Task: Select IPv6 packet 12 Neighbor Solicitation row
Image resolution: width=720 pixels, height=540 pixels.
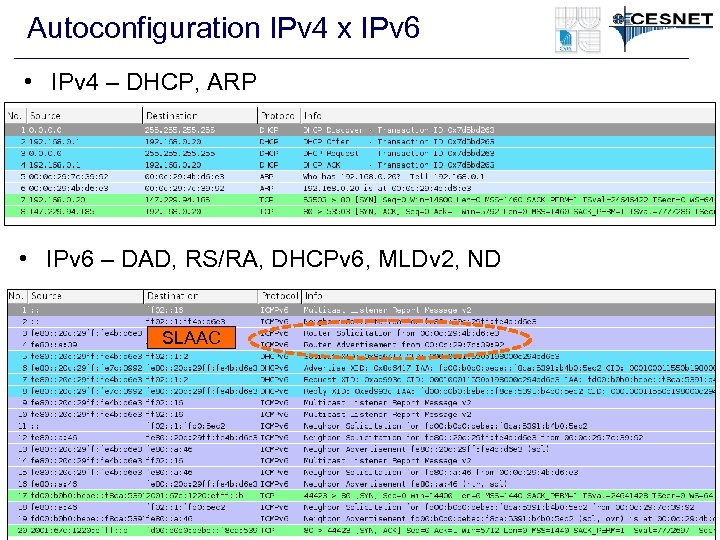Action: click(x=361, y=438)
